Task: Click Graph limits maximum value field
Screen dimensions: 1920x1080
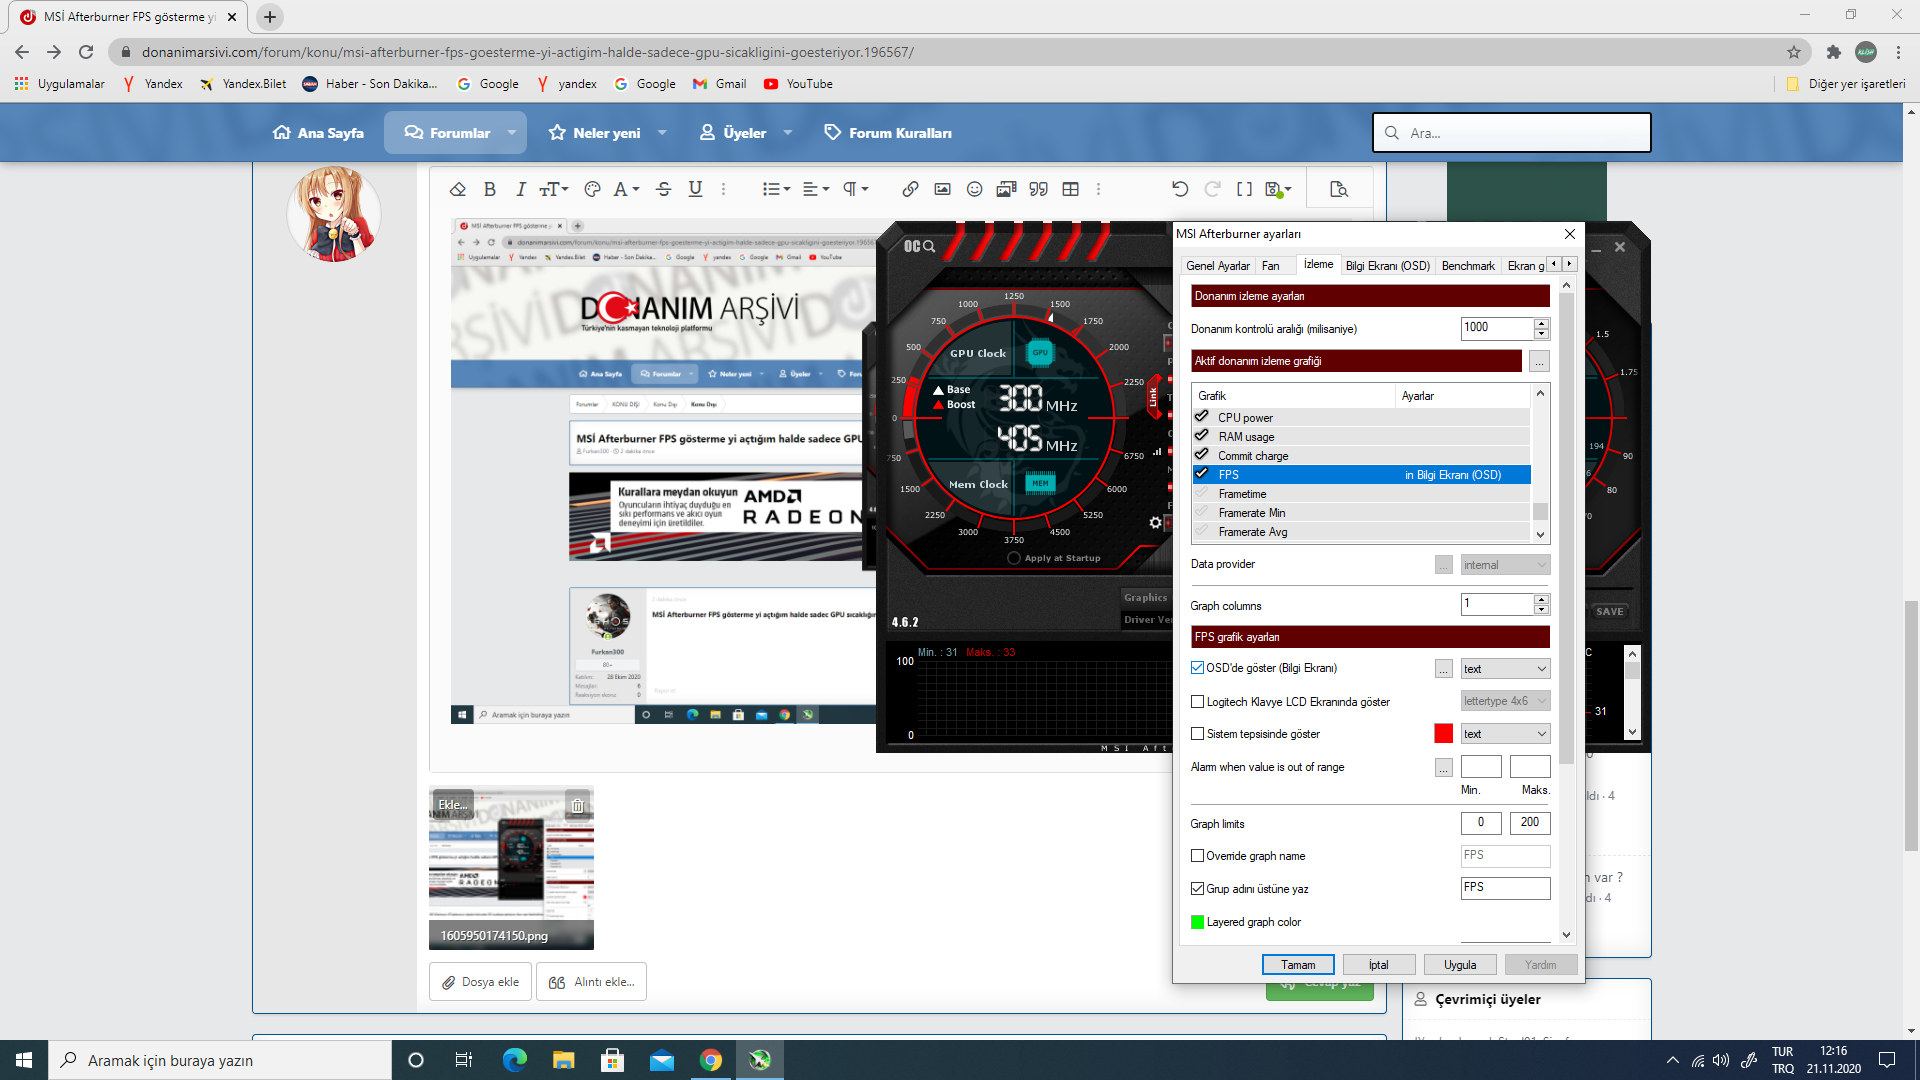Action: coord(1530,823)
